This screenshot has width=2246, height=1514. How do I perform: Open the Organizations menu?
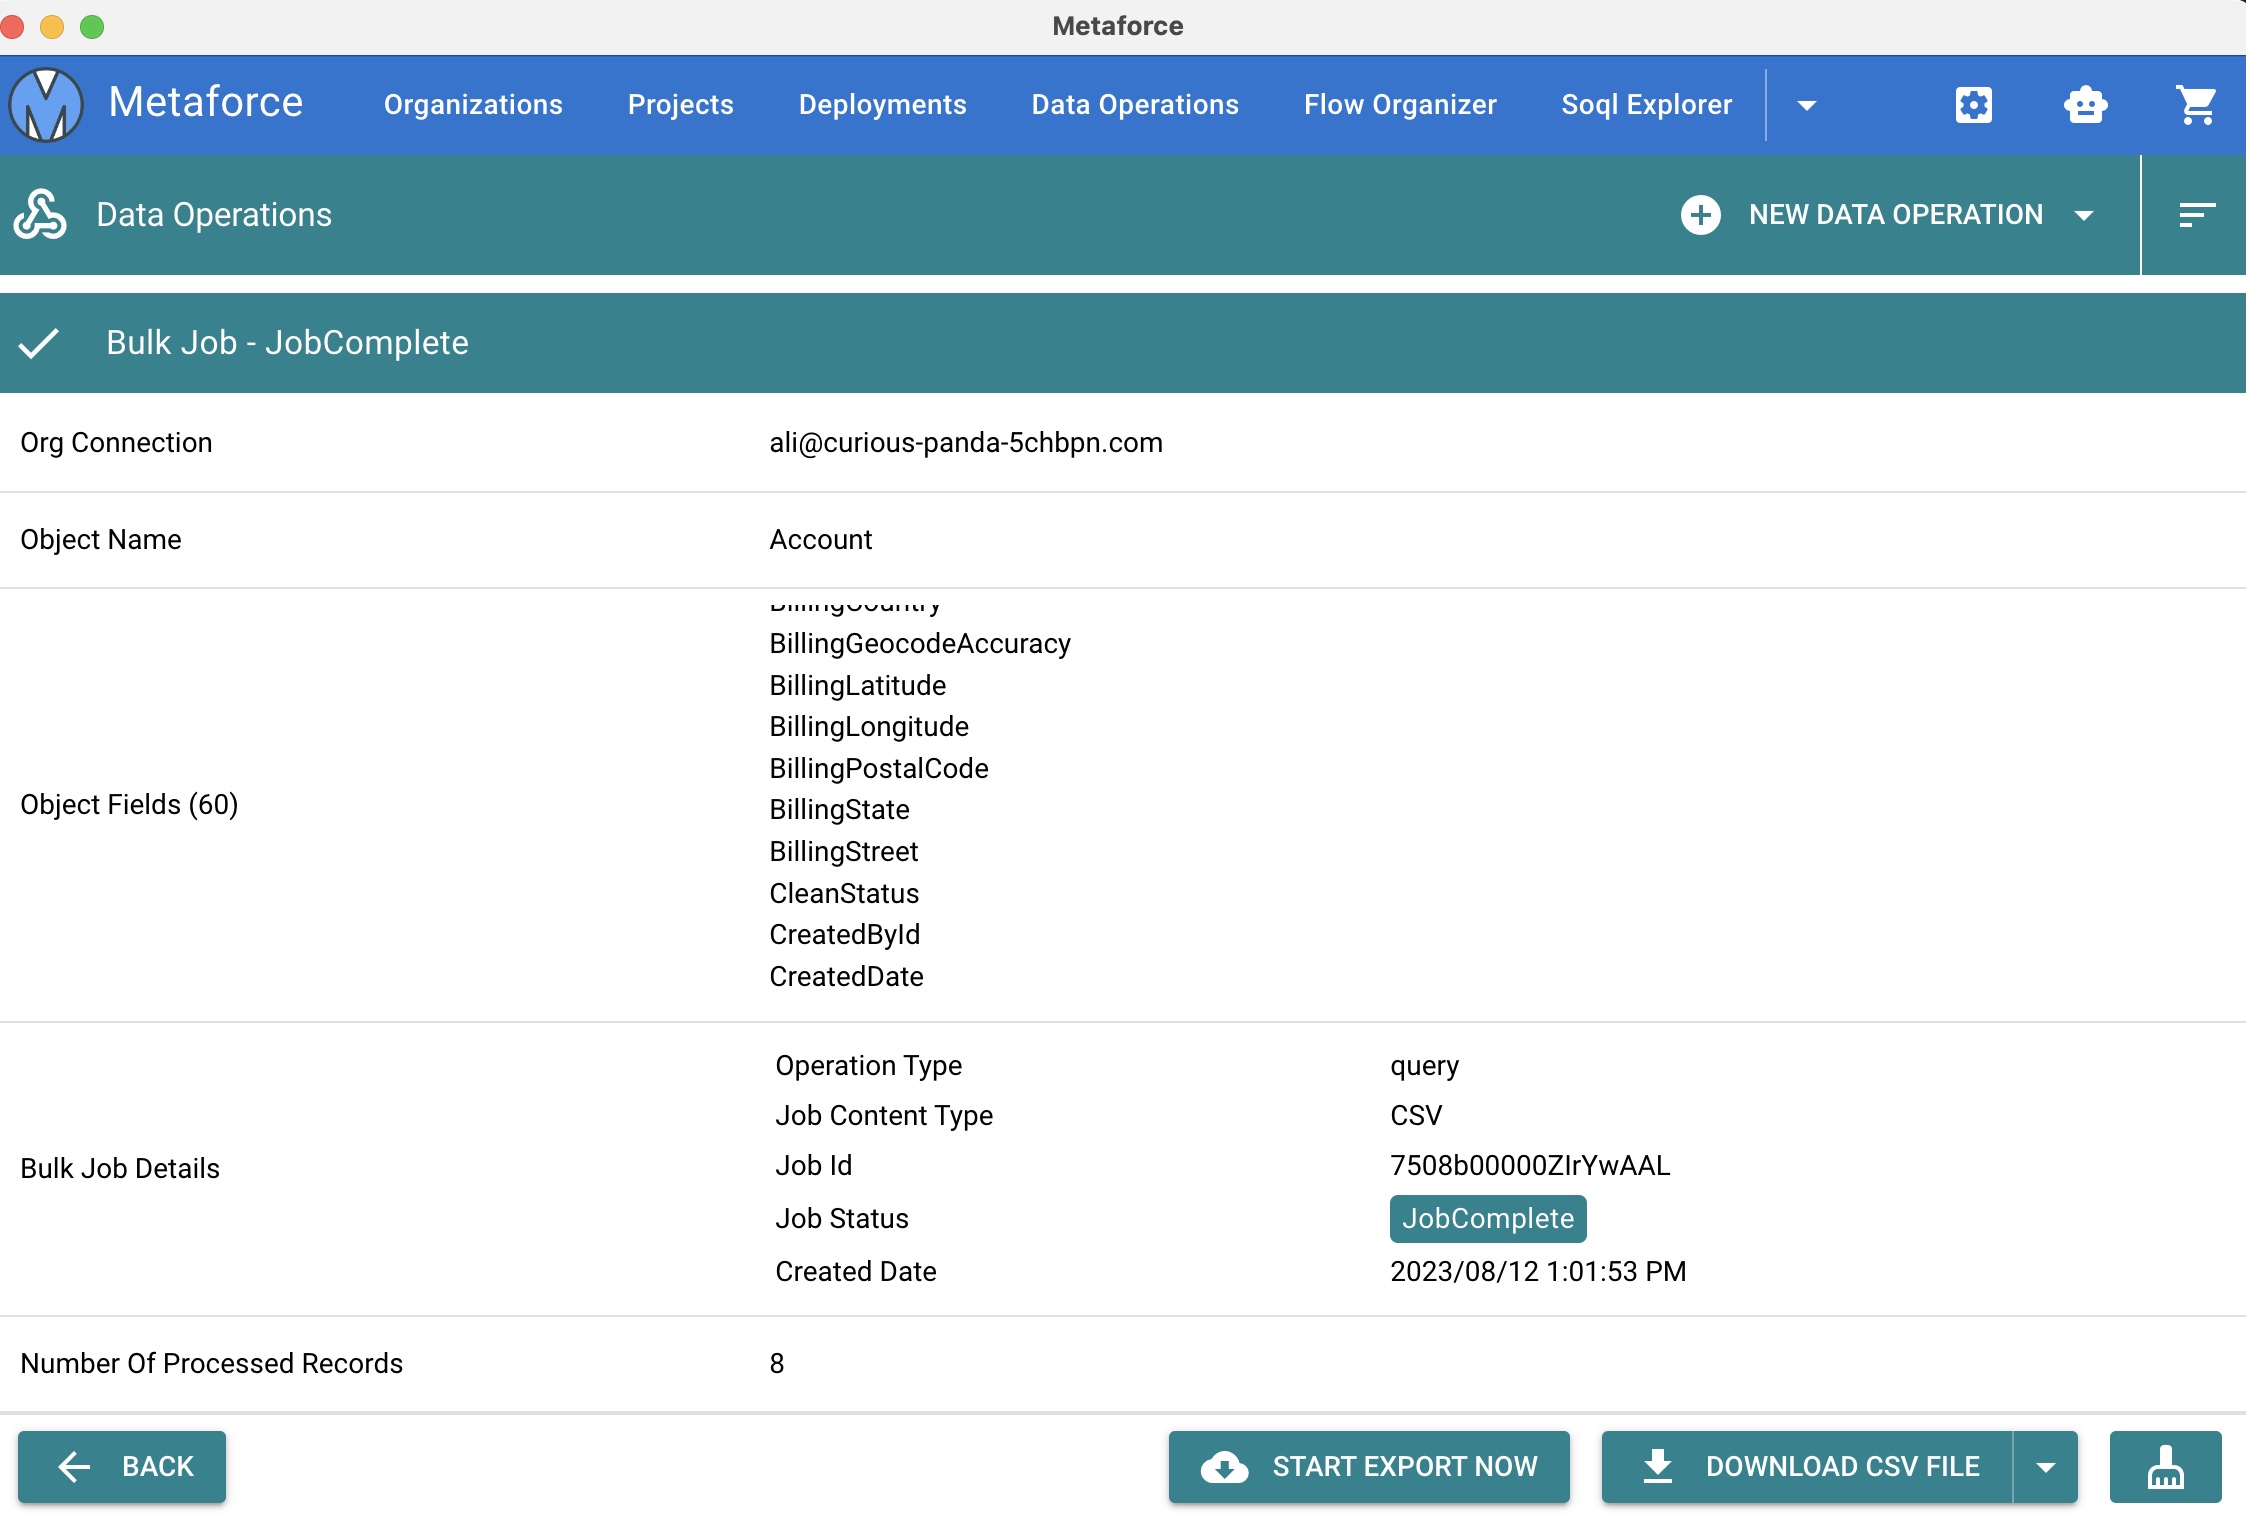(x=473, y=105)
